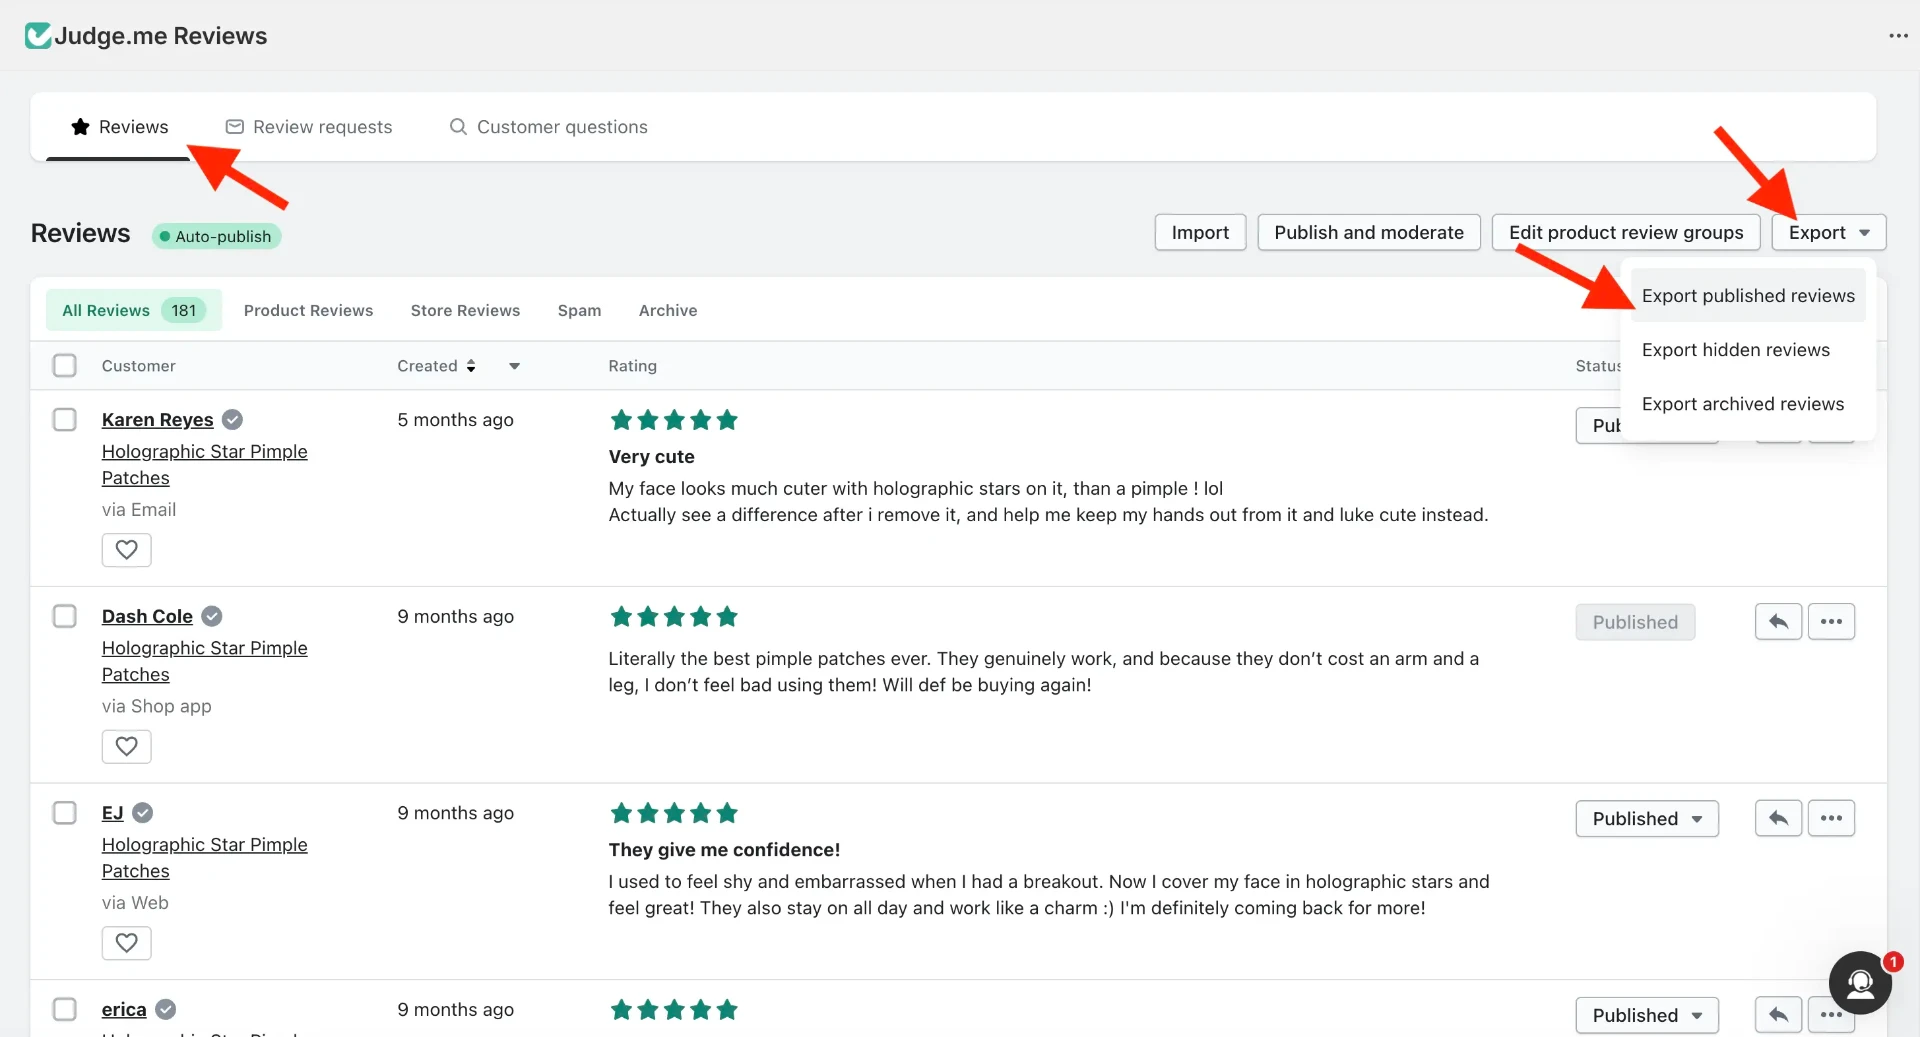Reply to erica's review
The image size is (1920, 1037).
[x=1779, y=1015]
